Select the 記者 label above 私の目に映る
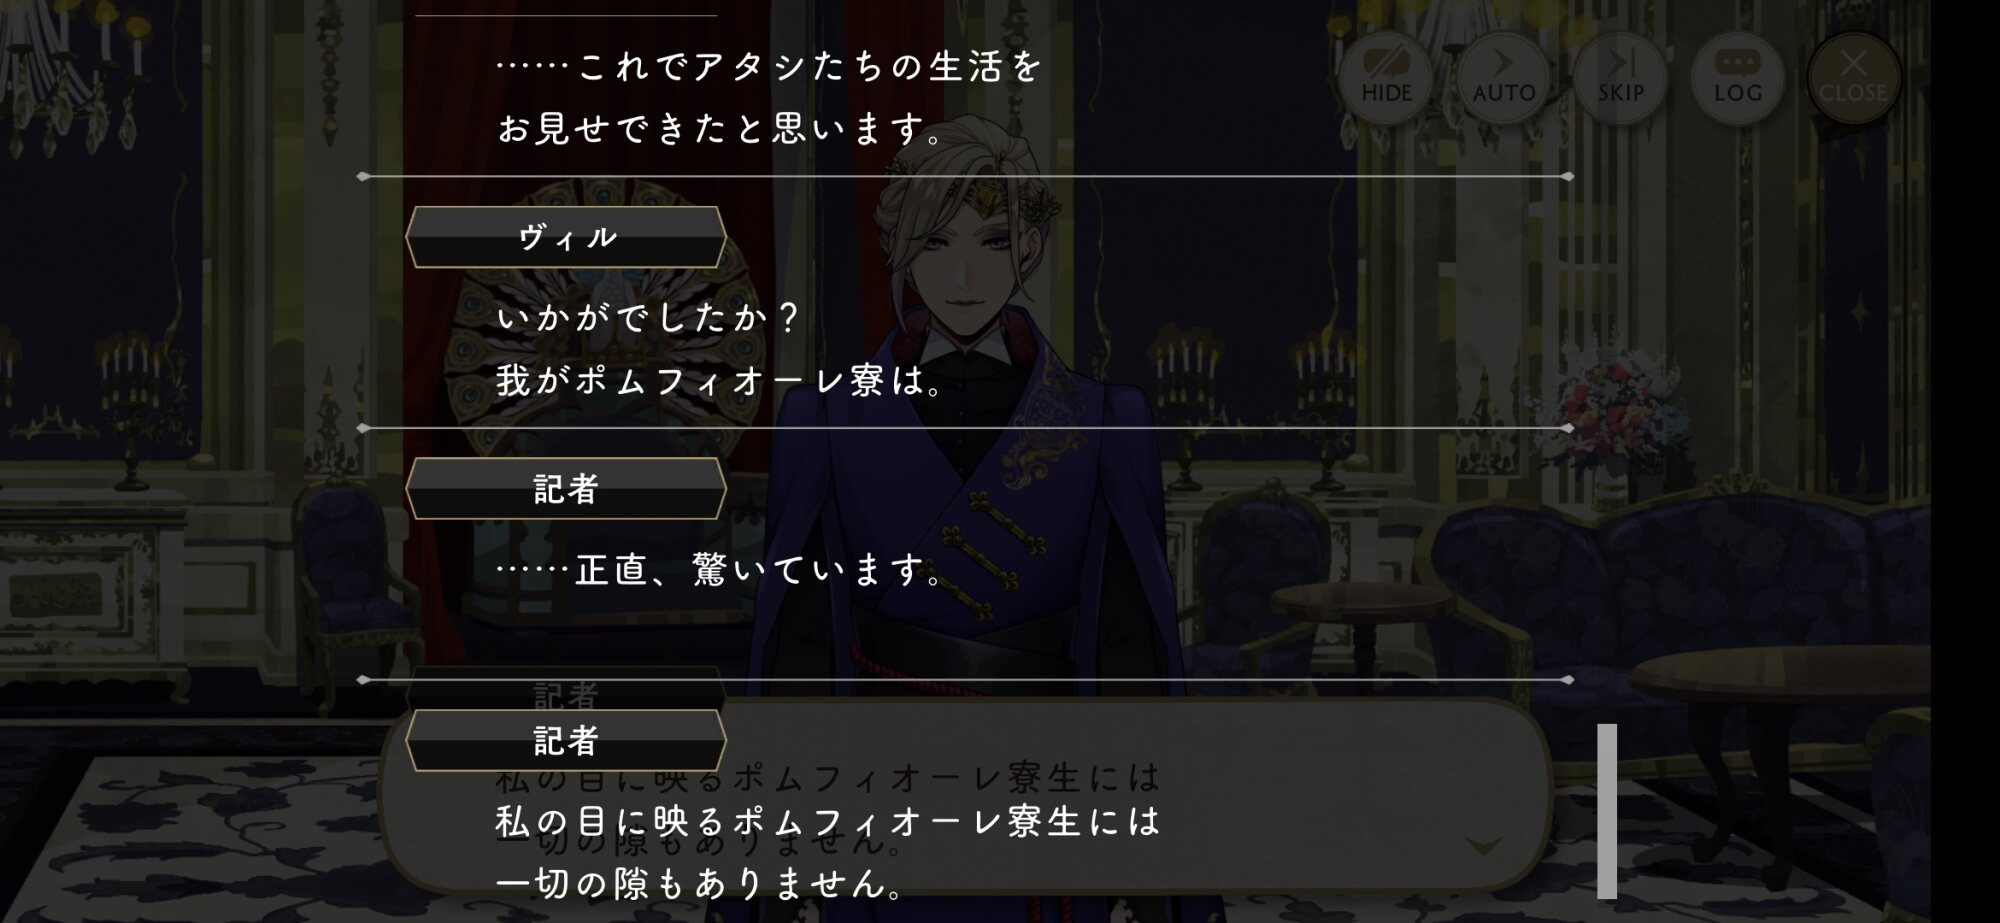The image size is (2000, 923). pos(566,741)
